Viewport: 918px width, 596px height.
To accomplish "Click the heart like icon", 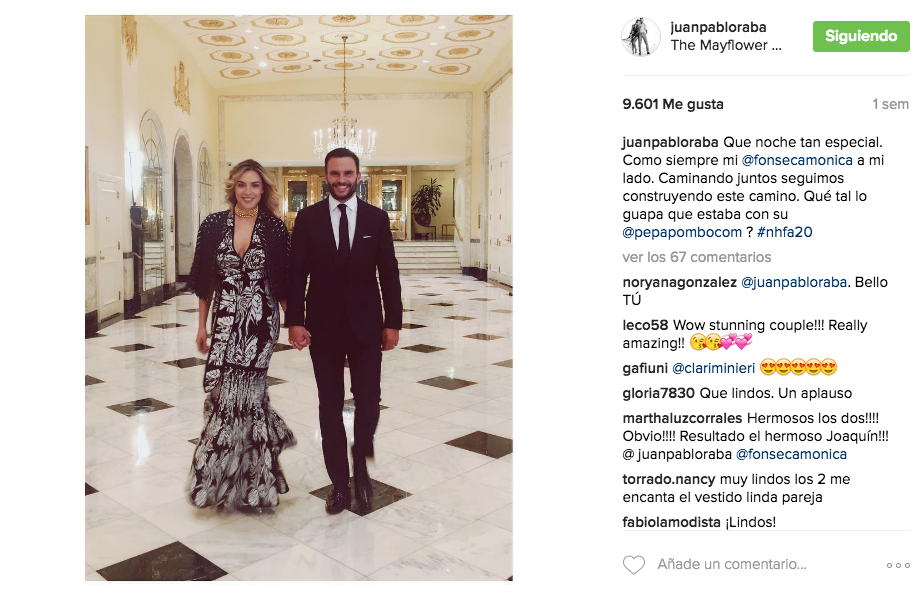I will coord(633,564).
